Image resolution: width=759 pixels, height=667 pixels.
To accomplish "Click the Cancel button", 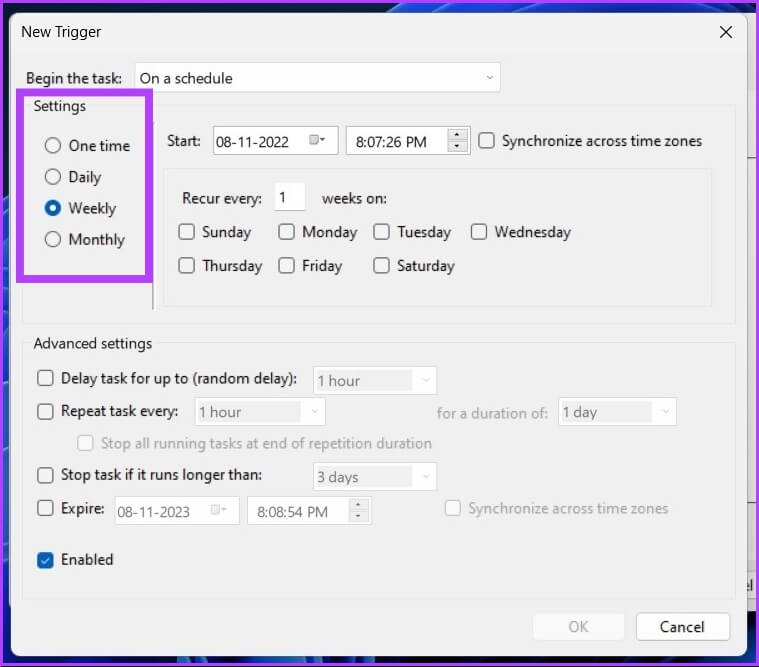I will pos(683,627).
